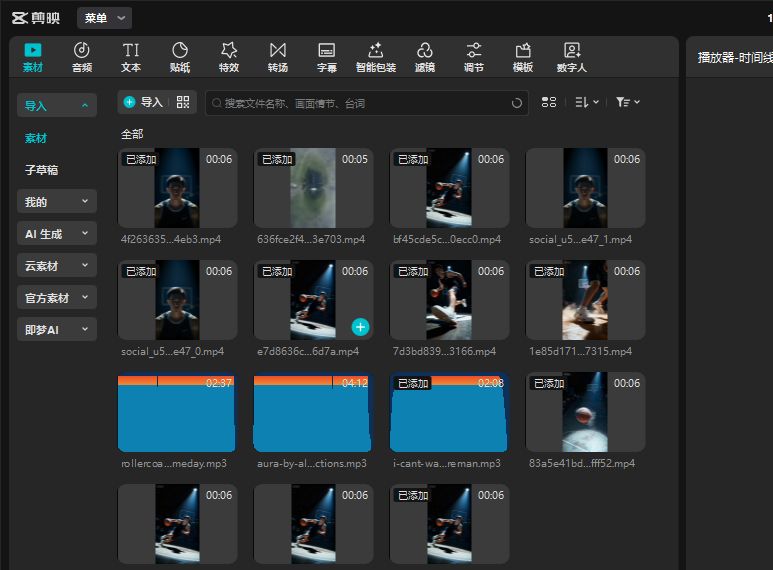The image size is (773, 570).
Task: Open the 滤镜 (Filters) panel
Action: point(425,57)
